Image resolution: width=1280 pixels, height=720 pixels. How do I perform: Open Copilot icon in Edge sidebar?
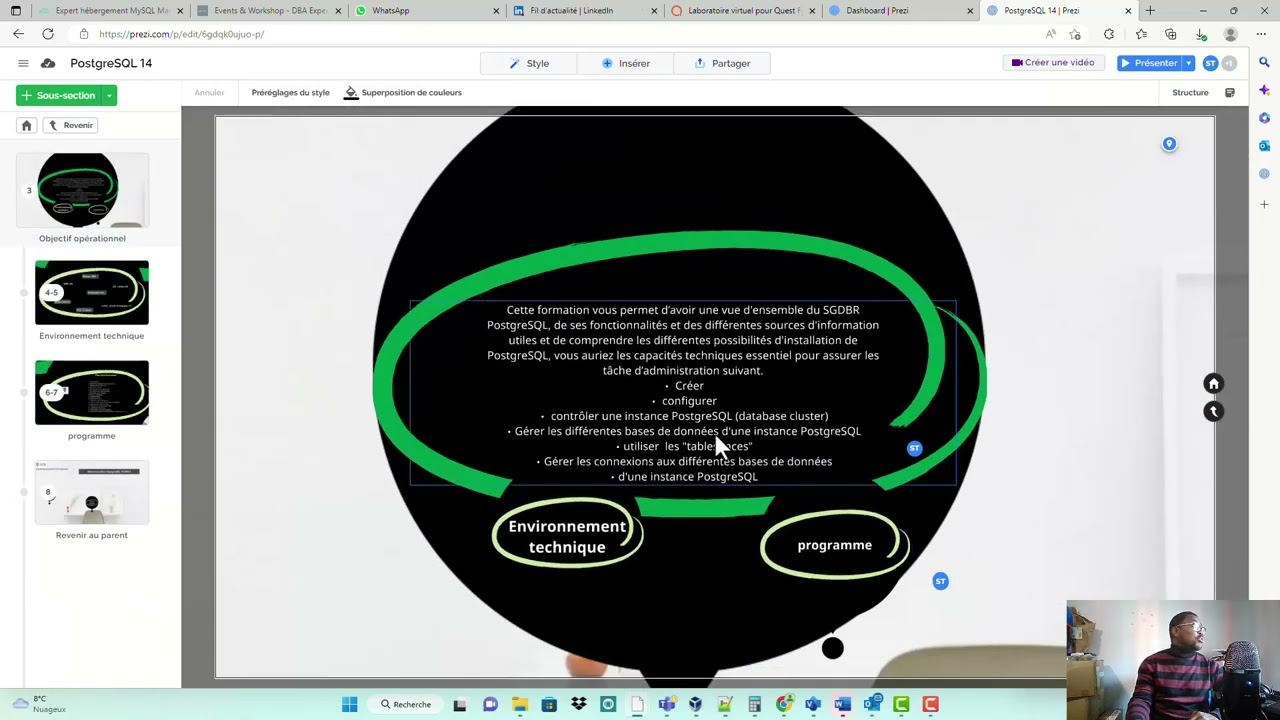coord(1264,90)
